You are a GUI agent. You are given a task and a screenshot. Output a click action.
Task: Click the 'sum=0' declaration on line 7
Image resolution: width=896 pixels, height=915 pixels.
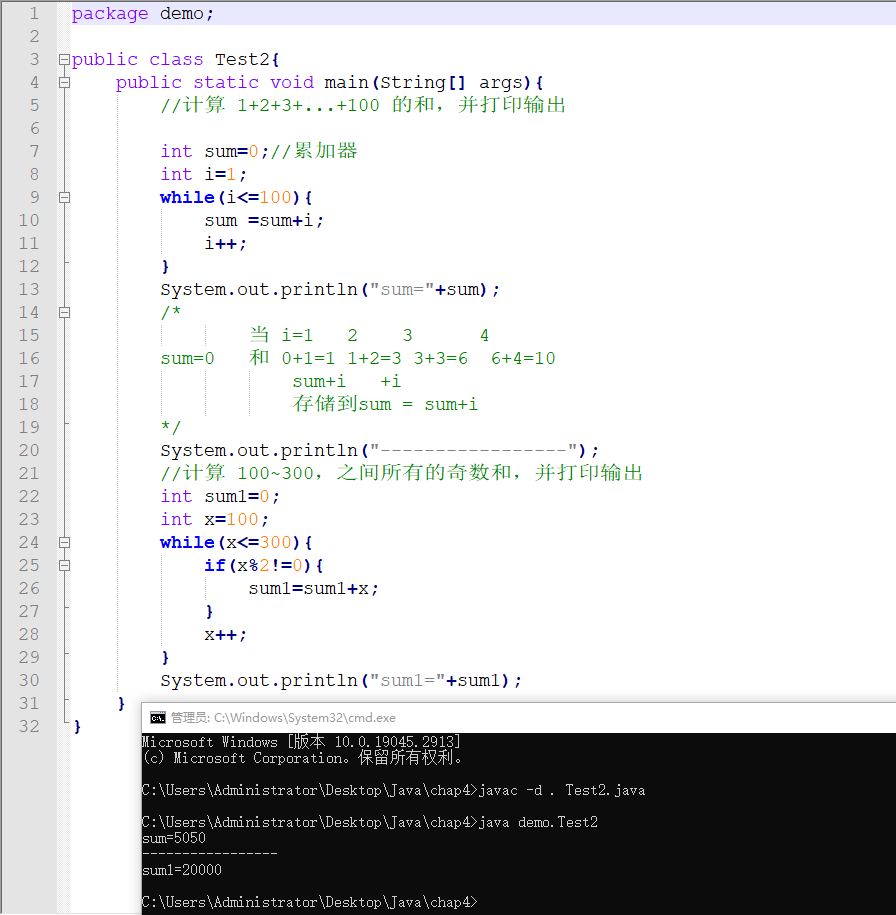coord(236,152)
